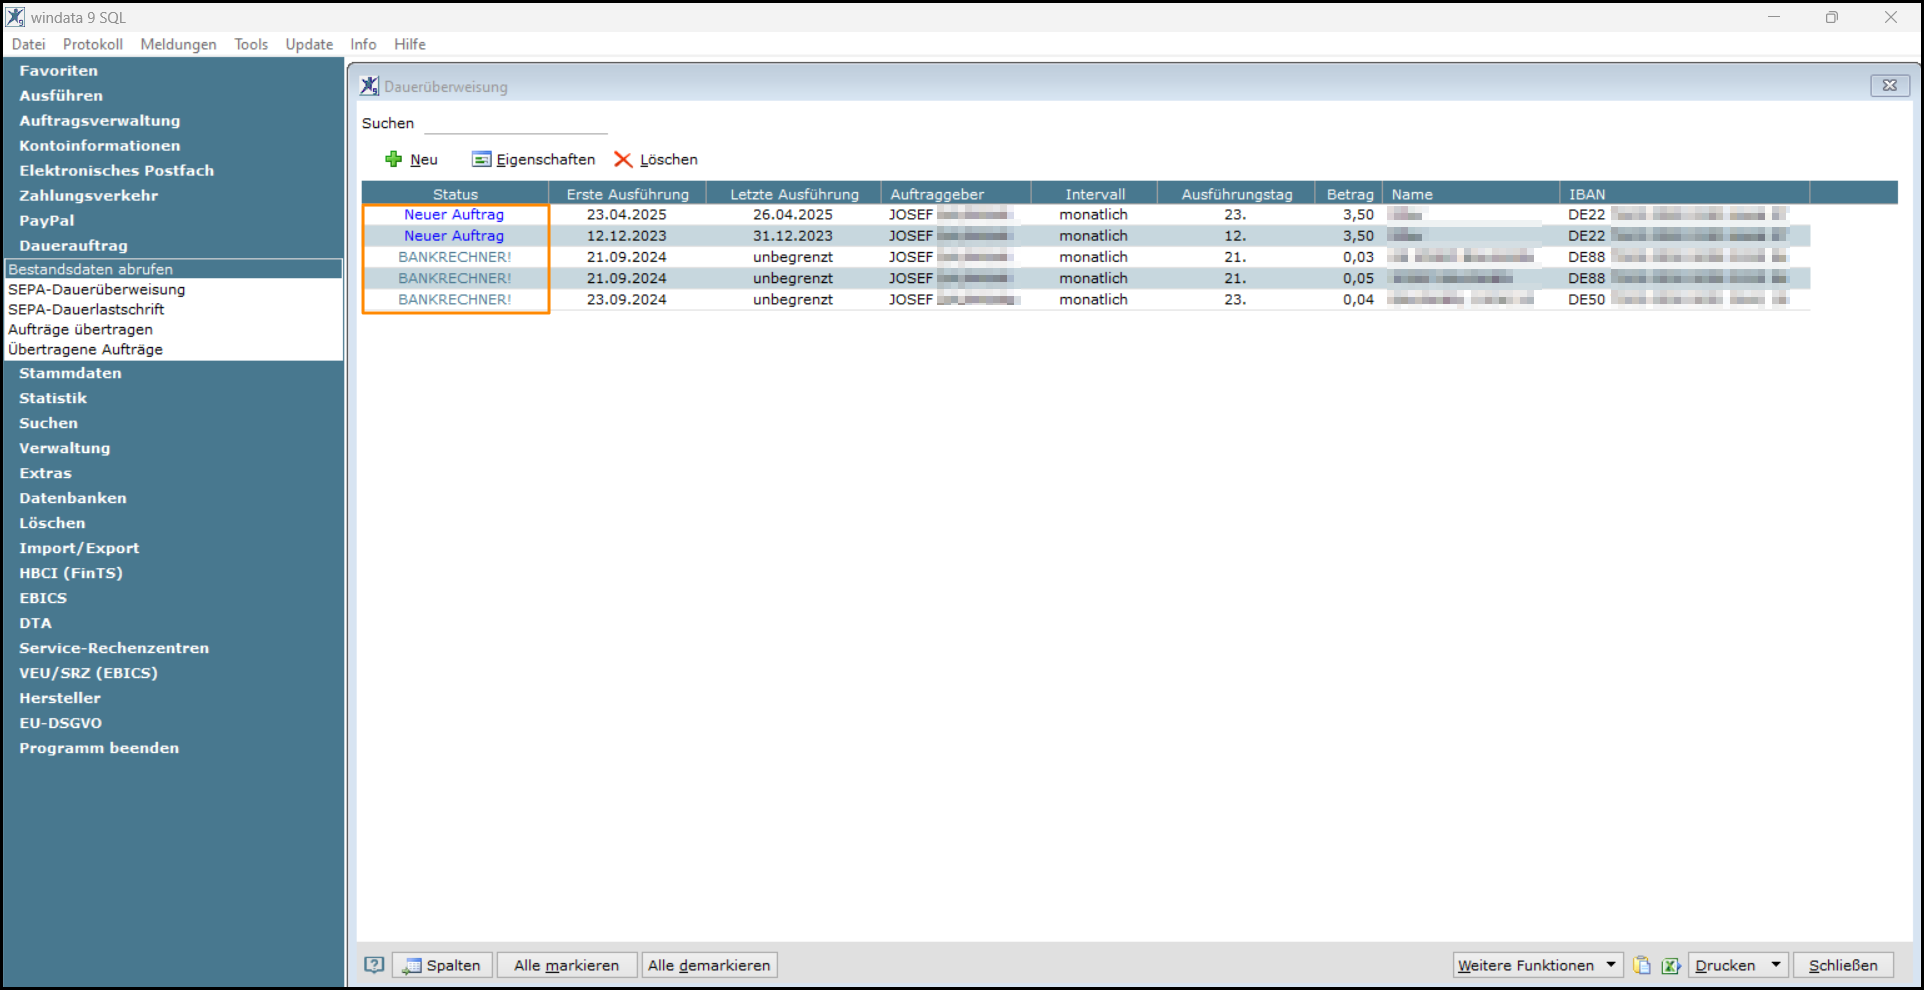
Task: Click Programm beenden in sidebar
Action: (x=99, y=748)
